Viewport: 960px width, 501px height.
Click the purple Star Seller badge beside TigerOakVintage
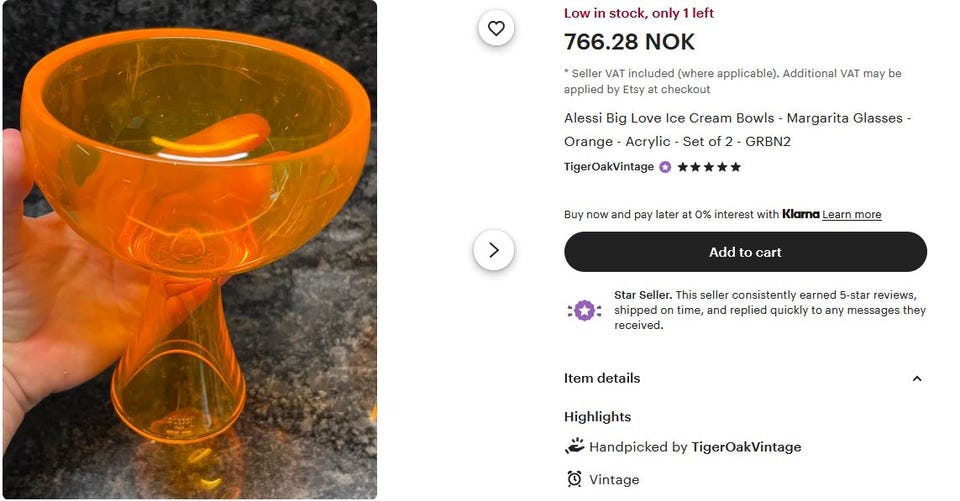coord(665,167)
